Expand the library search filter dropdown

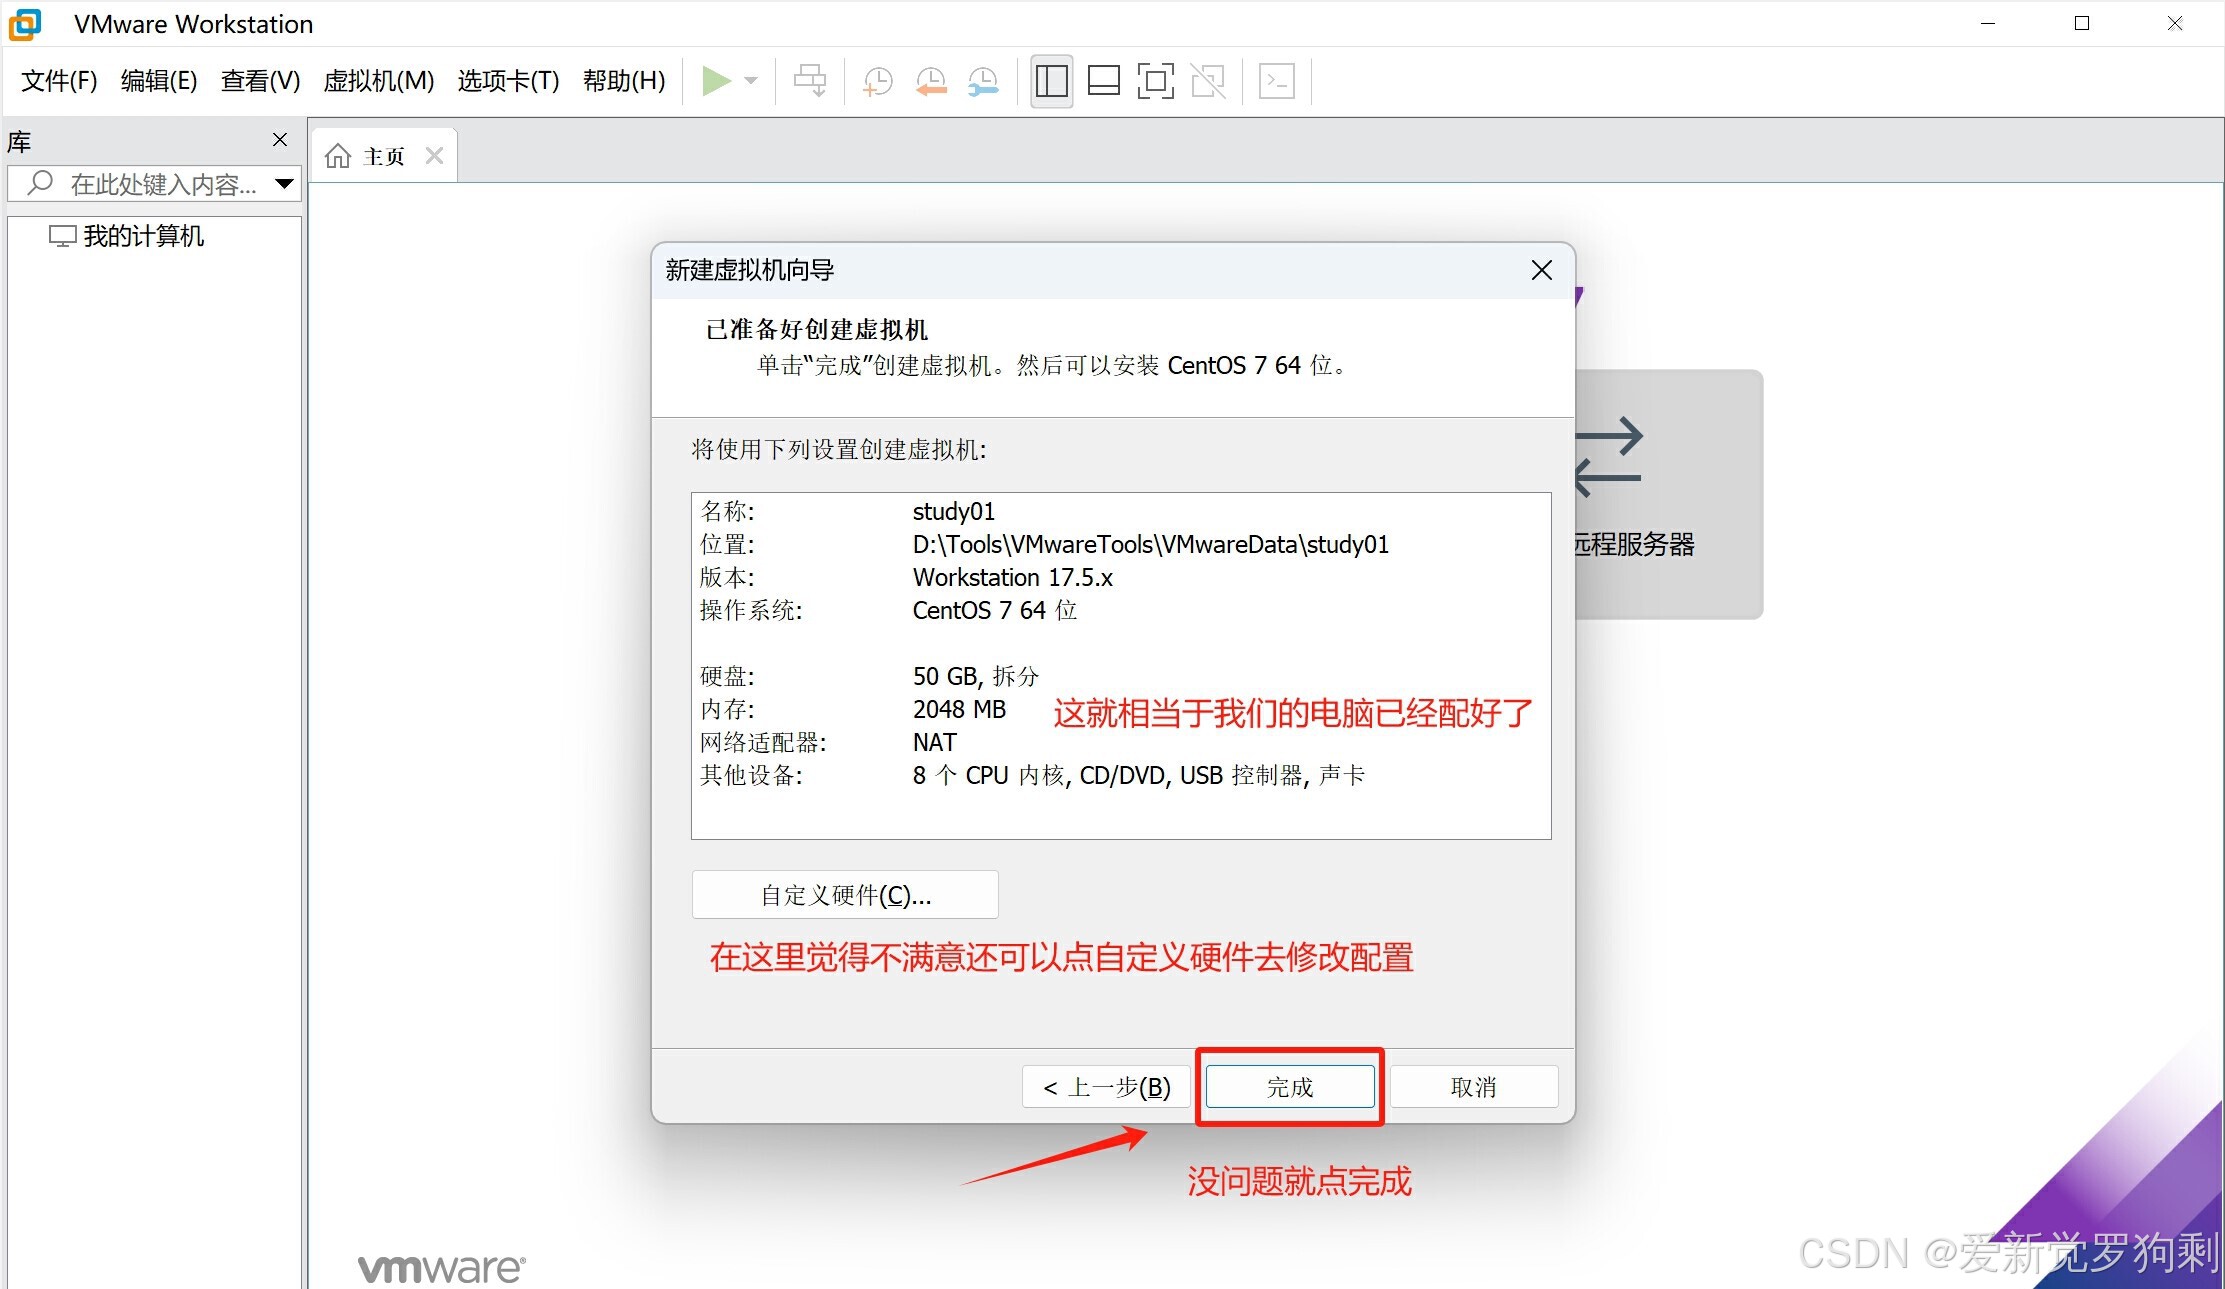coord(284,184)
